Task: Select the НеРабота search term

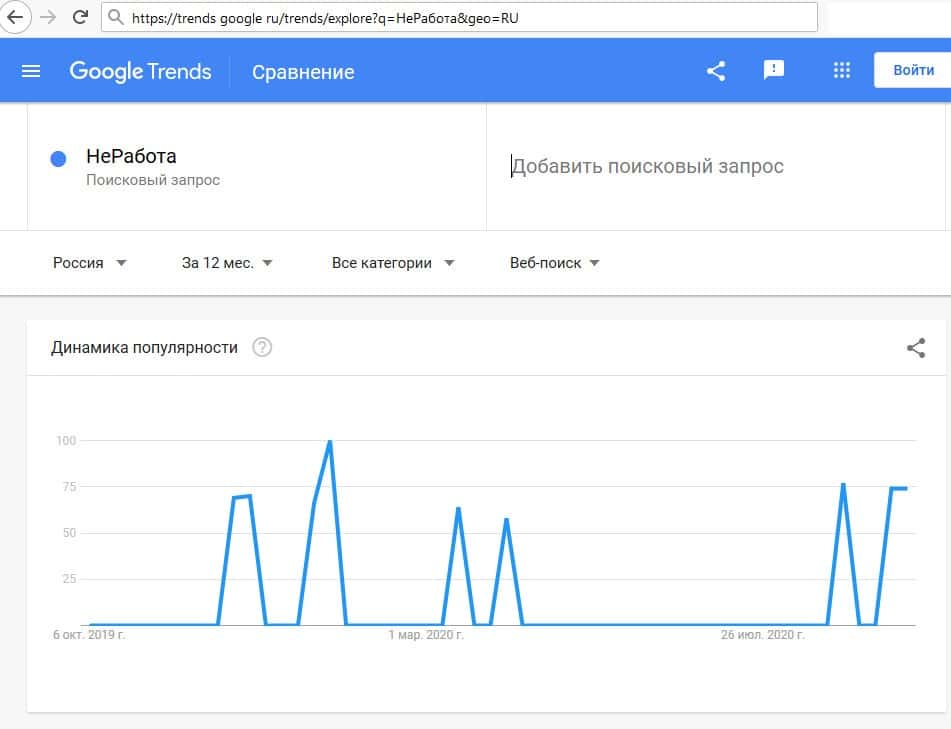Action: 131,157
